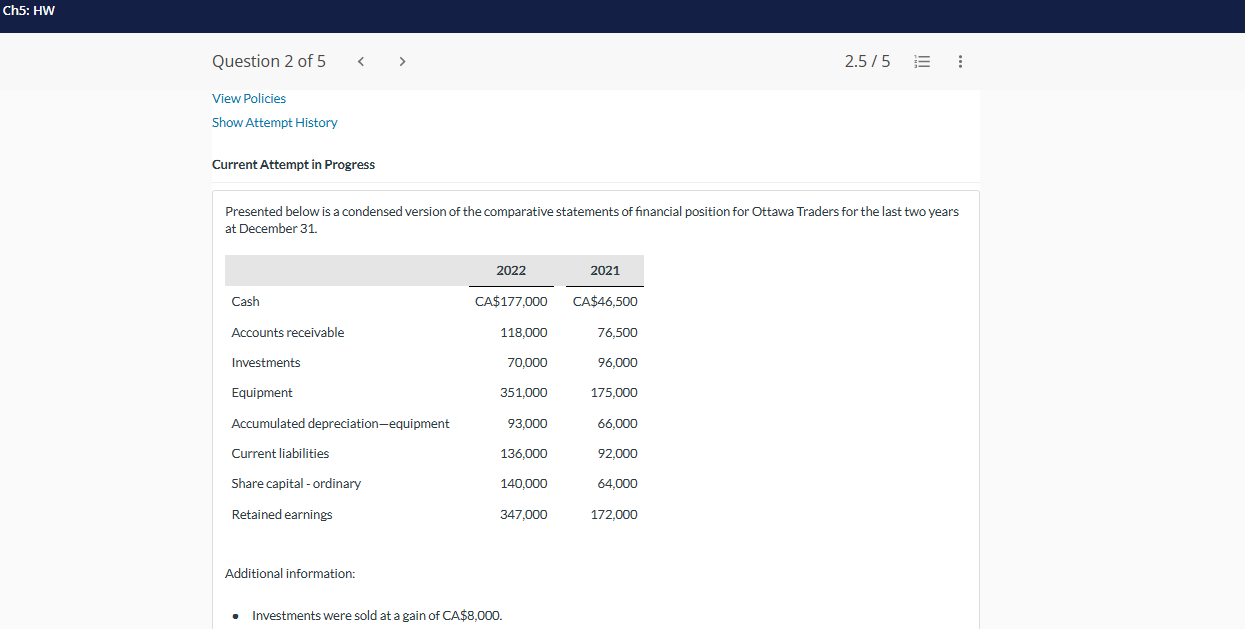Click the 172,000 retained earnings value
This screenshot has height=629, width=1245.
pyautogui.click(x=614, y=514)
